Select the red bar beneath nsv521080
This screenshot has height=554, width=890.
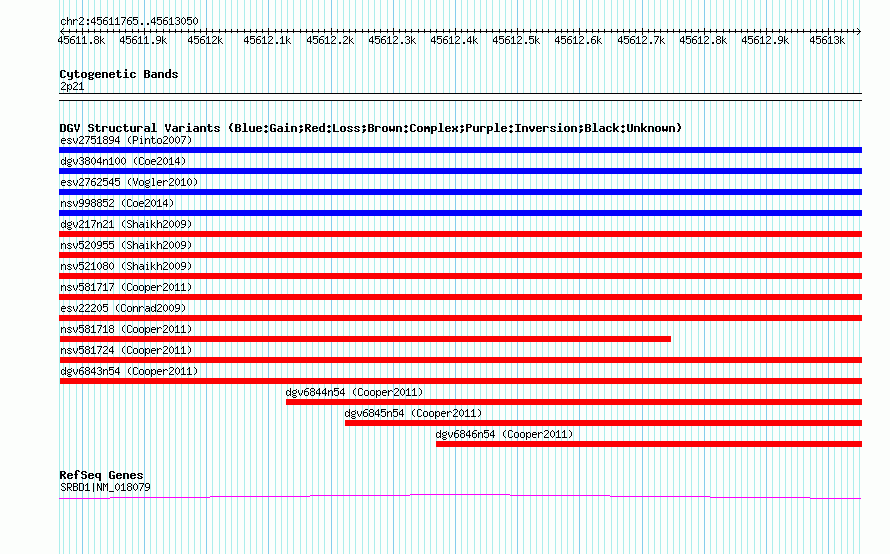pyautogui.click(x=460, y=276)
